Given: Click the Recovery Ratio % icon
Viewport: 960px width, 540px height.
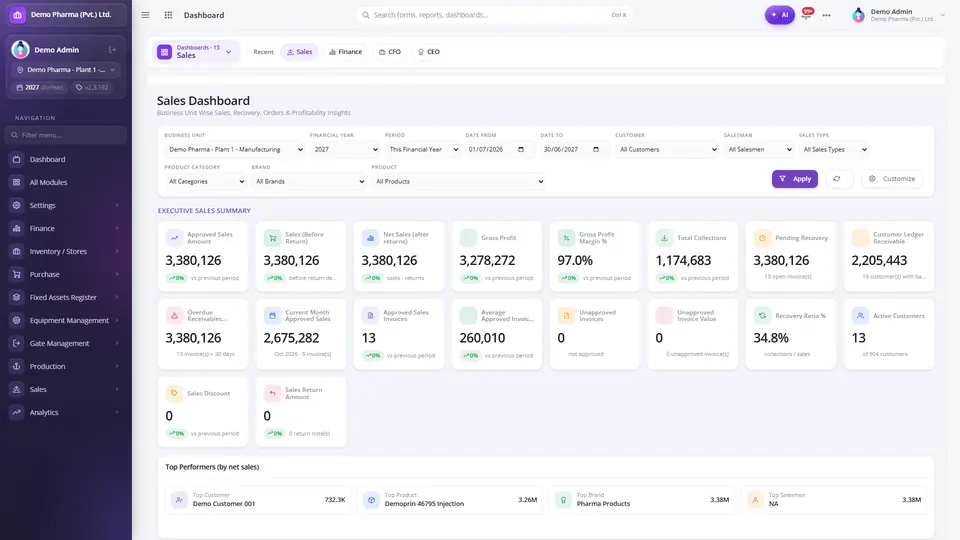Looking at the screenshot, I should coord(762,315).
